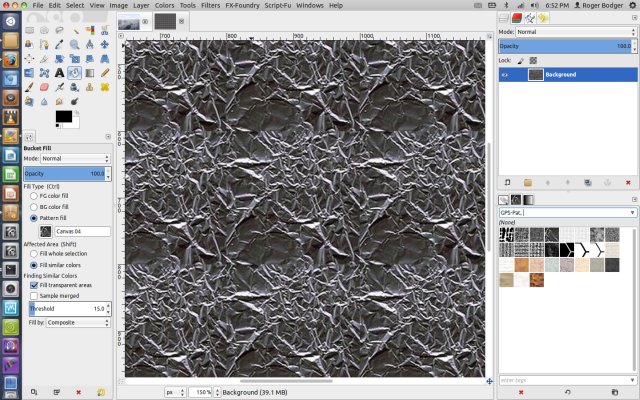
Task: Select the Color Picker eyedropper tool
Action: [x=59, y=44]
